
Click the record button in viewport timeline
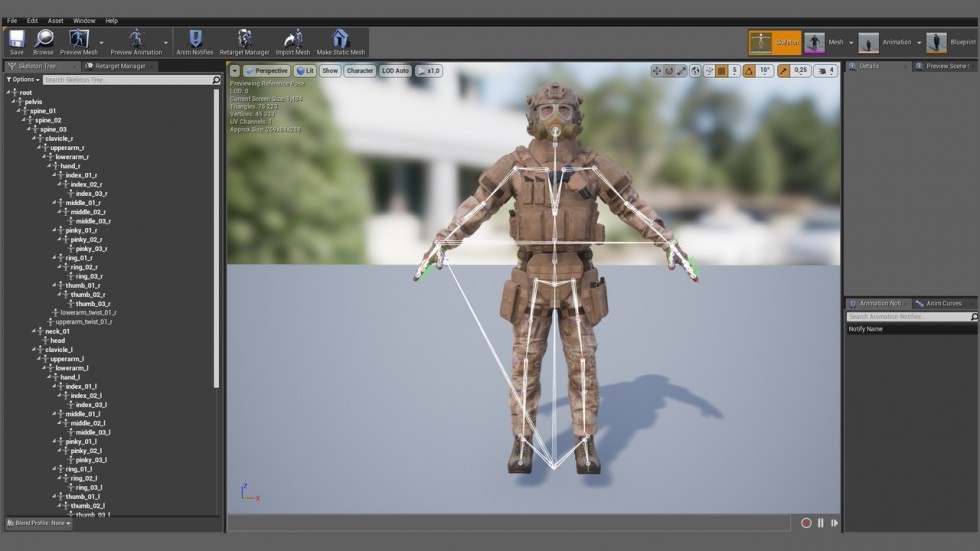[806, 523]
